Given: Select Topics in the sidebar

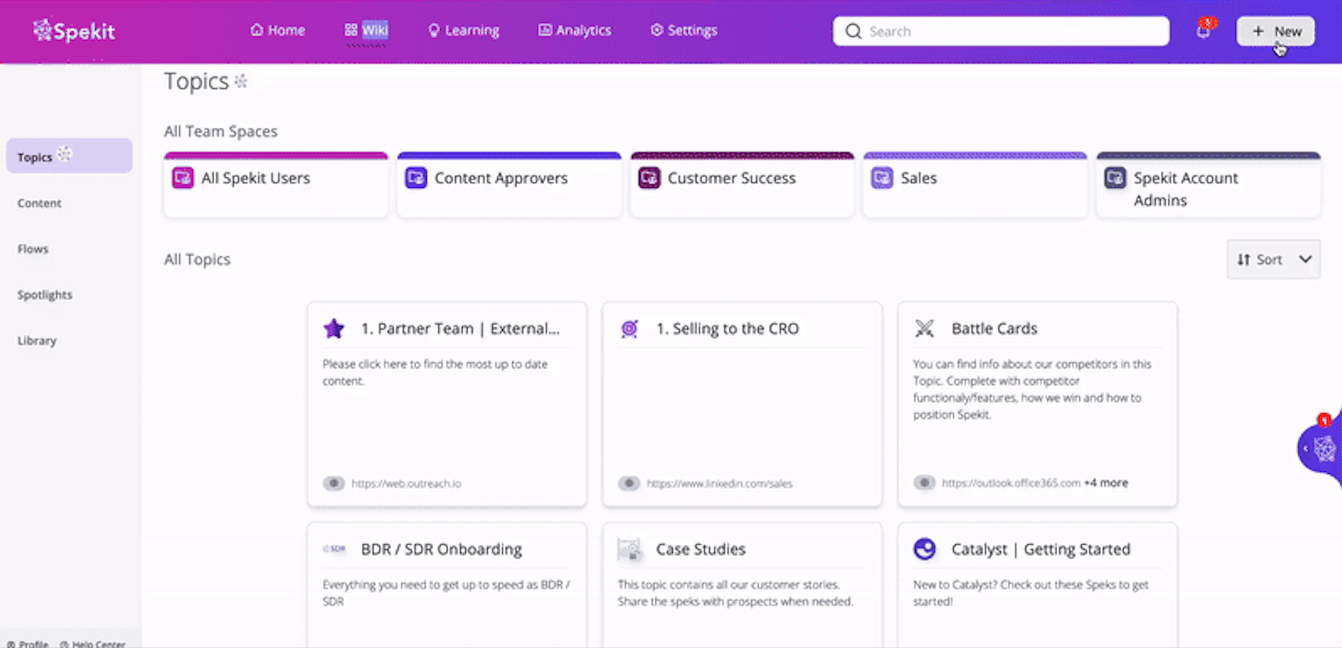Looking at the screenshot, I should [69, 156].
